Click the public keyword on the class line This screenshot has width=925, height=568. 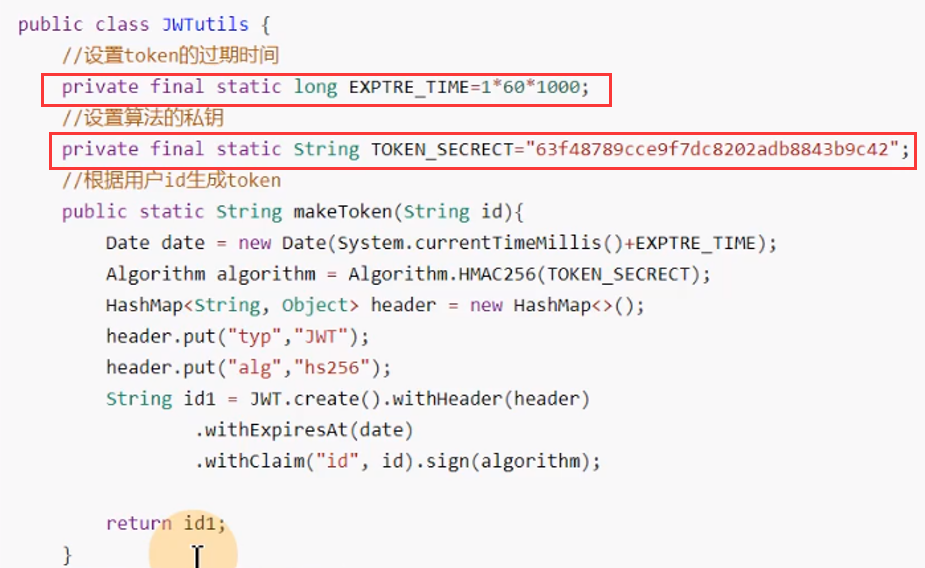(50, 25)
